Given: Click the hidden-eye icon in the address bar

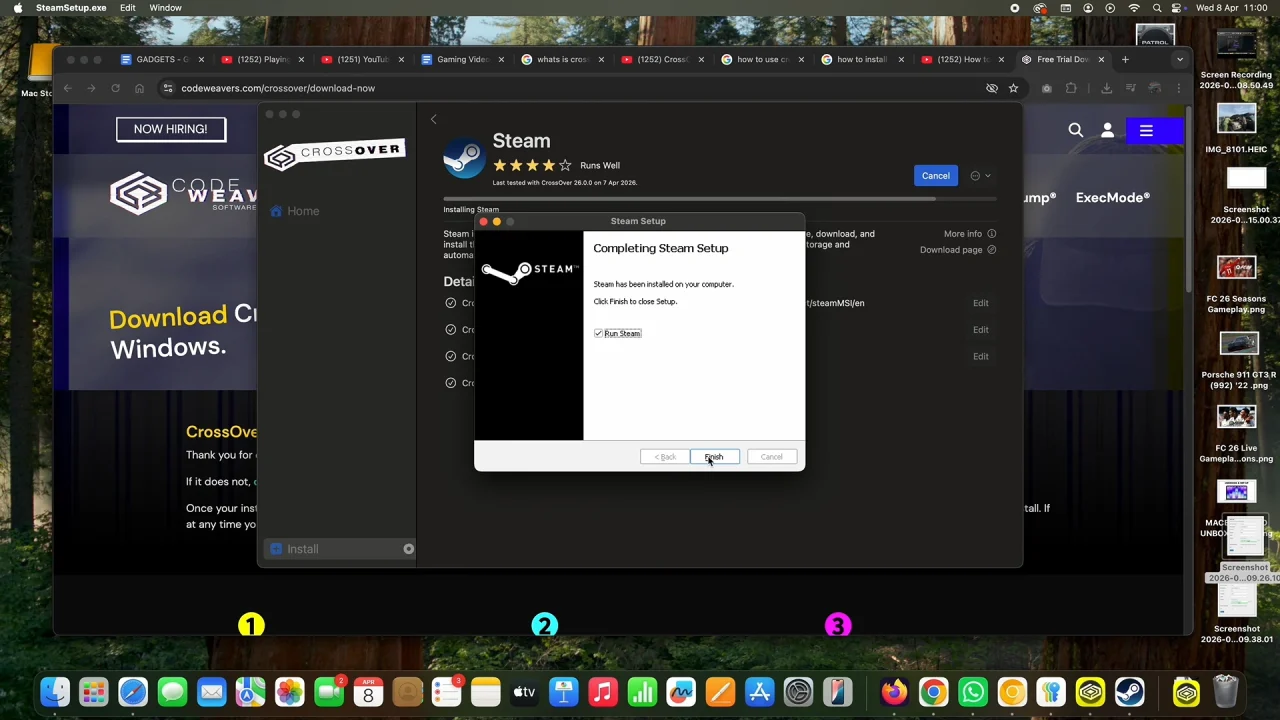Looking at the screenshot, I should 991,88.
